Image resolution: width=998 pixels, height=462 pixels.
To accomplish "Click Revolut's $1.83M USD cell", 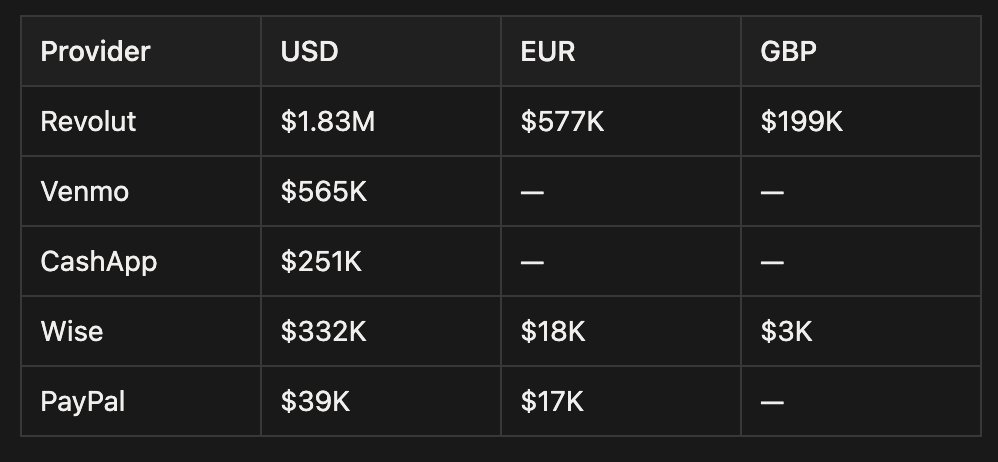I will click(x=327, y=121).
